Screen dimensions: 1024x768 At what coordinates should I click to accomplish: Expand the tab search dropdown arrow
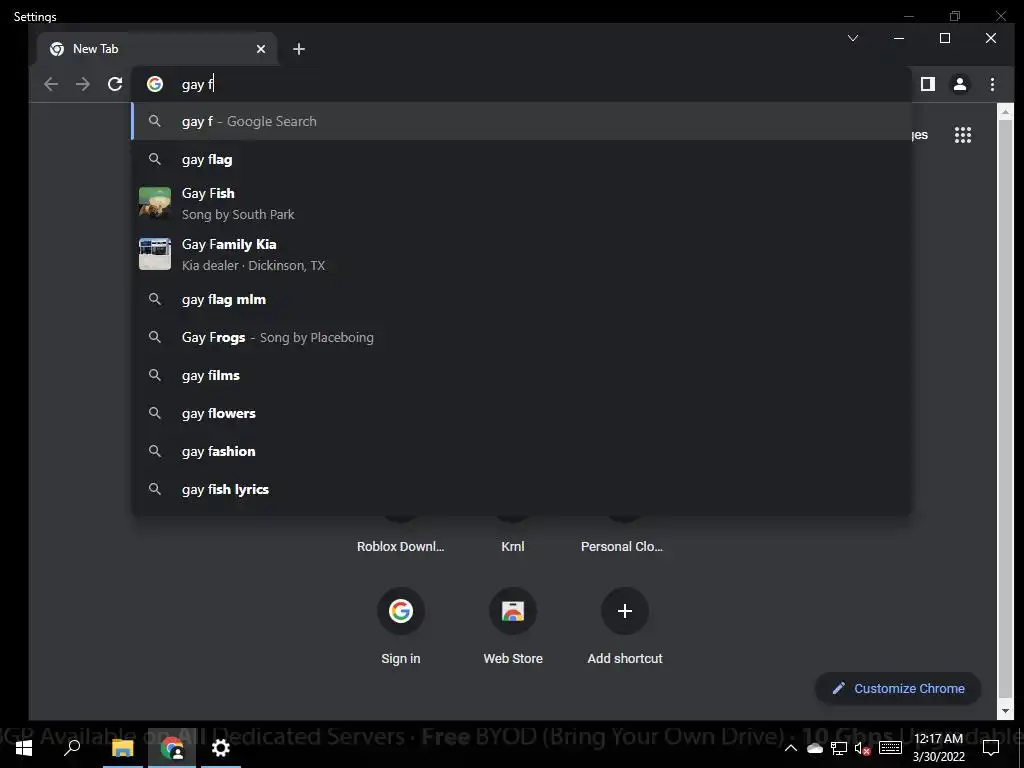pos(853,39)
